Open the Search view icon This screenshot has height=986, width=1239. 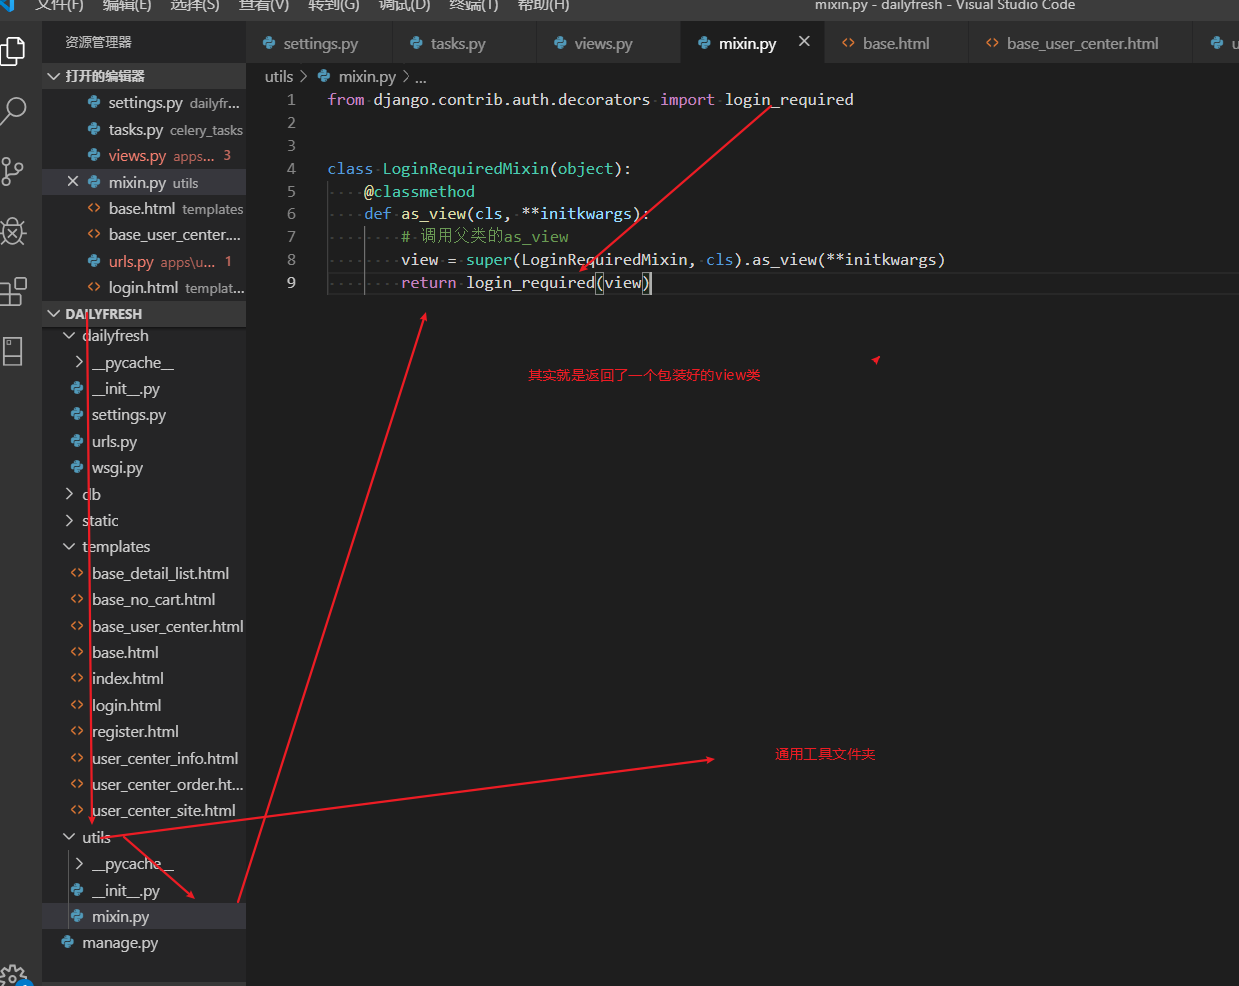(x=14, y=111)
